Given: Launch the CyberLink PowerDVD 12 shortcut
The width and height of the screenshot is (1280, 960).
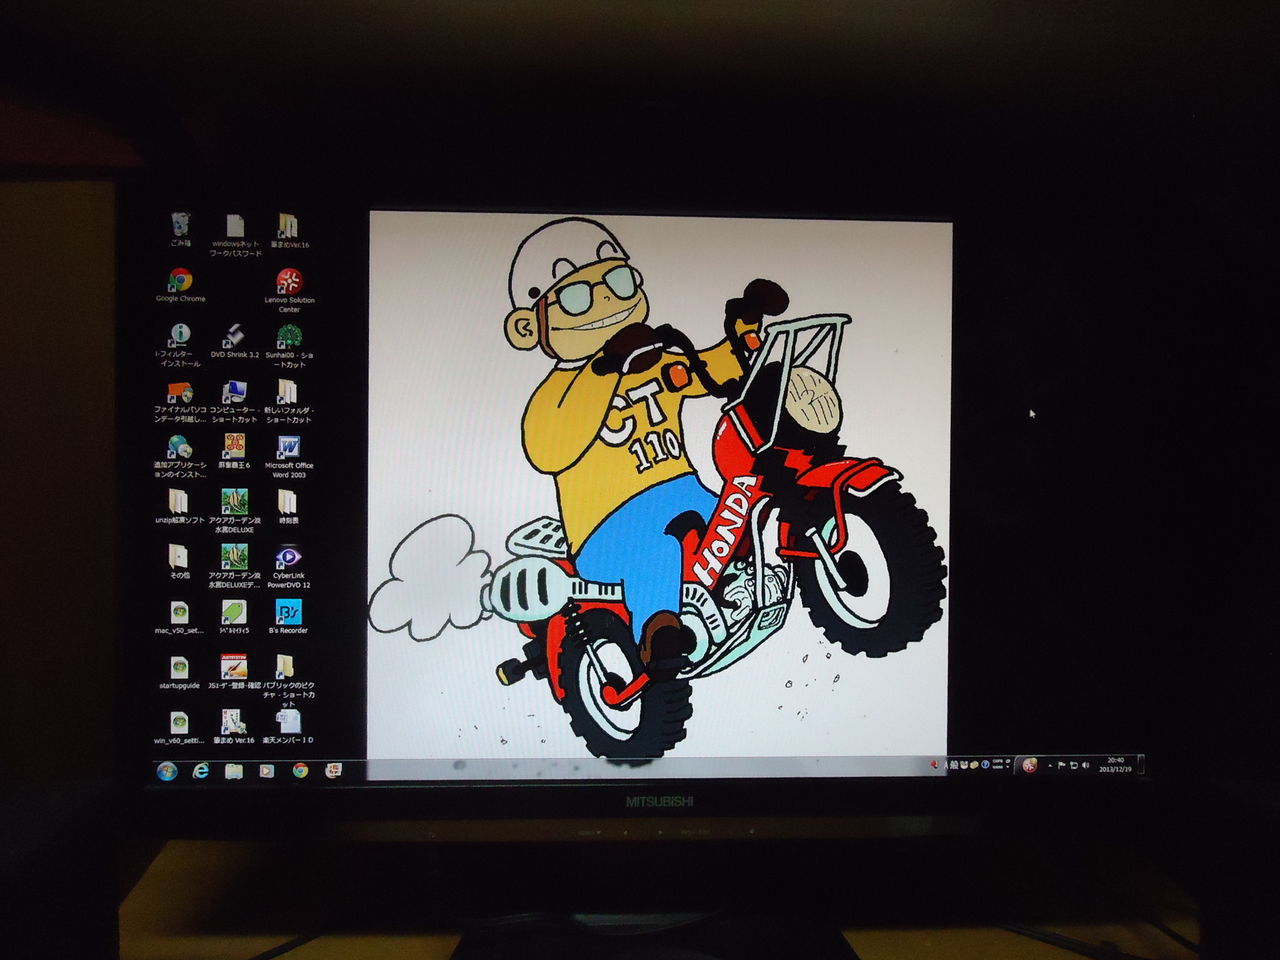Looking at the screenshot, I should (289, 566).
